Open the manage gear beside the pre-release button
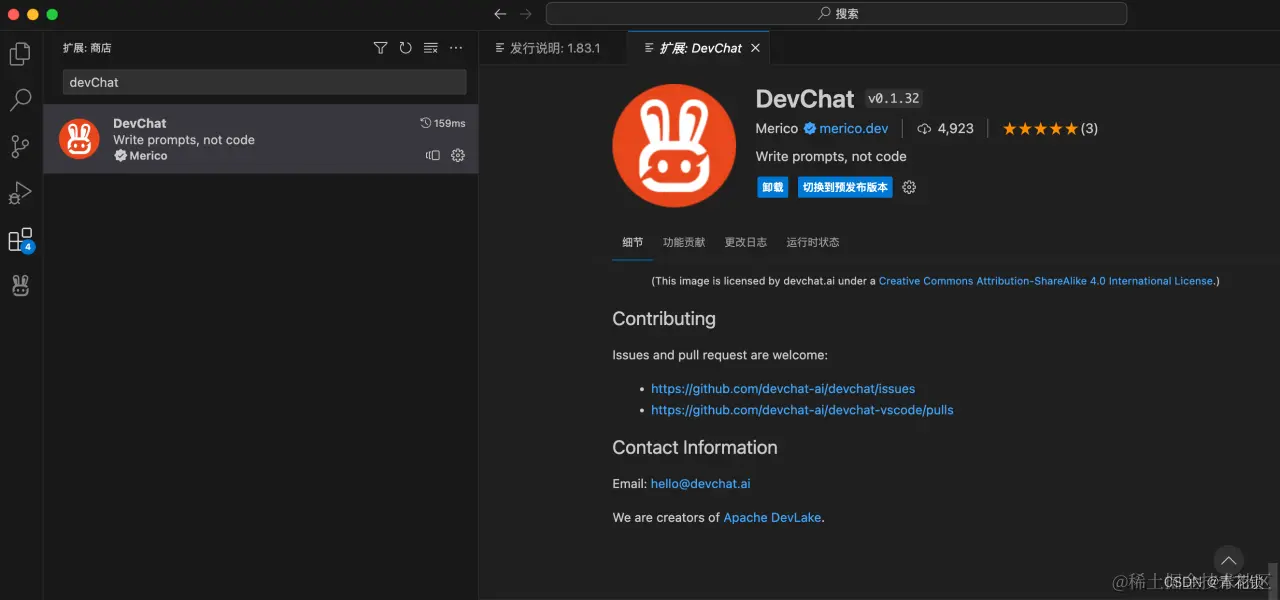This screenshot has height=600, width=1280. coord(909,187)
